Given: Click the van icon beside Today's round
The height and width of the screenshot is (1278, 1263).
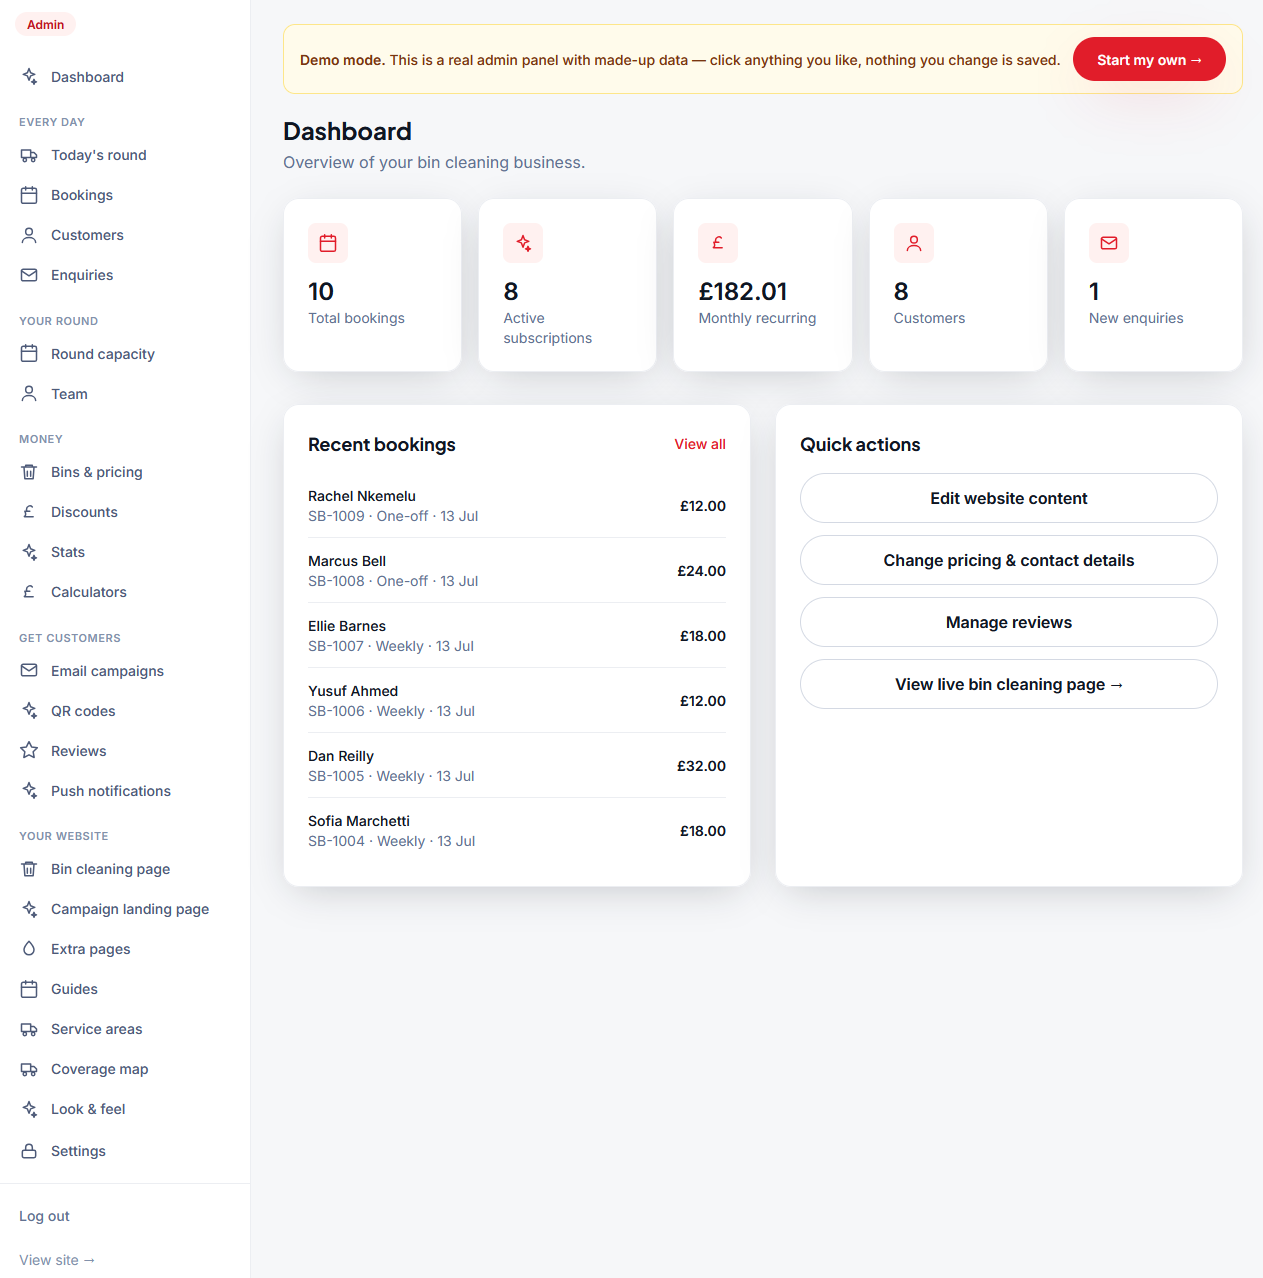Looking at the screenshot, I should [x=29, y=155].
